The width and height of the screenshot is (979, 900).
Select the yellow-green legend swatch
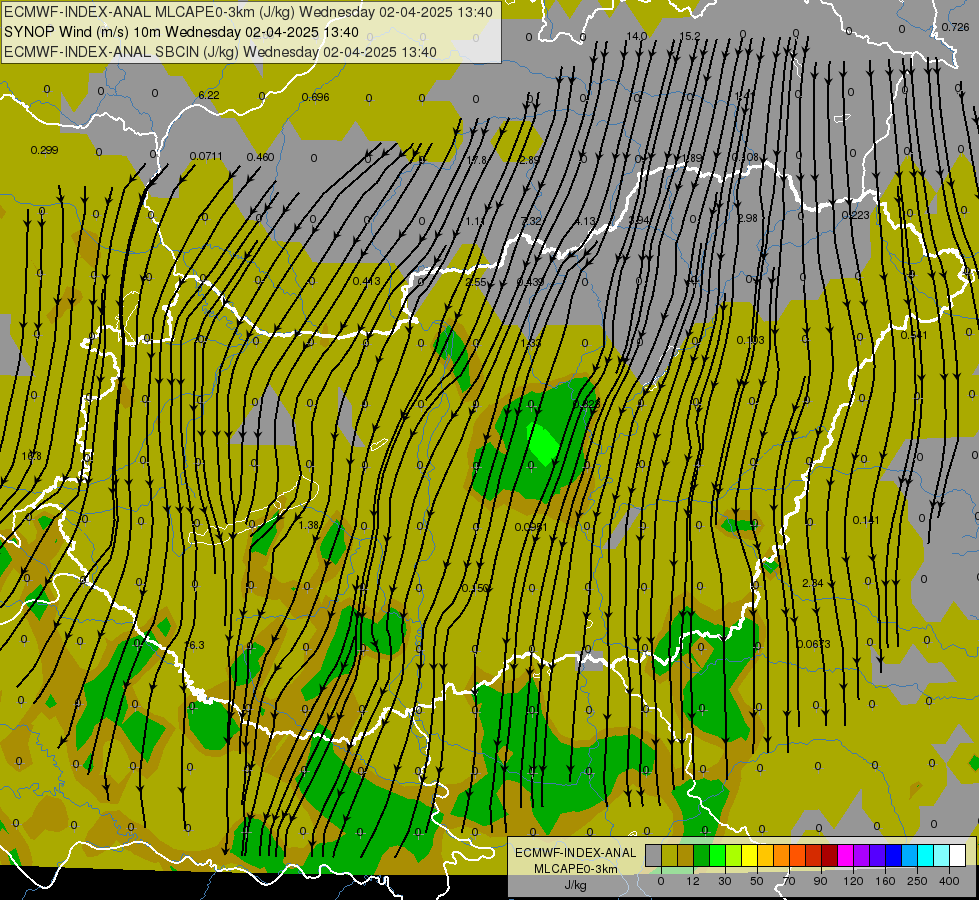click(x=734, y=855)
